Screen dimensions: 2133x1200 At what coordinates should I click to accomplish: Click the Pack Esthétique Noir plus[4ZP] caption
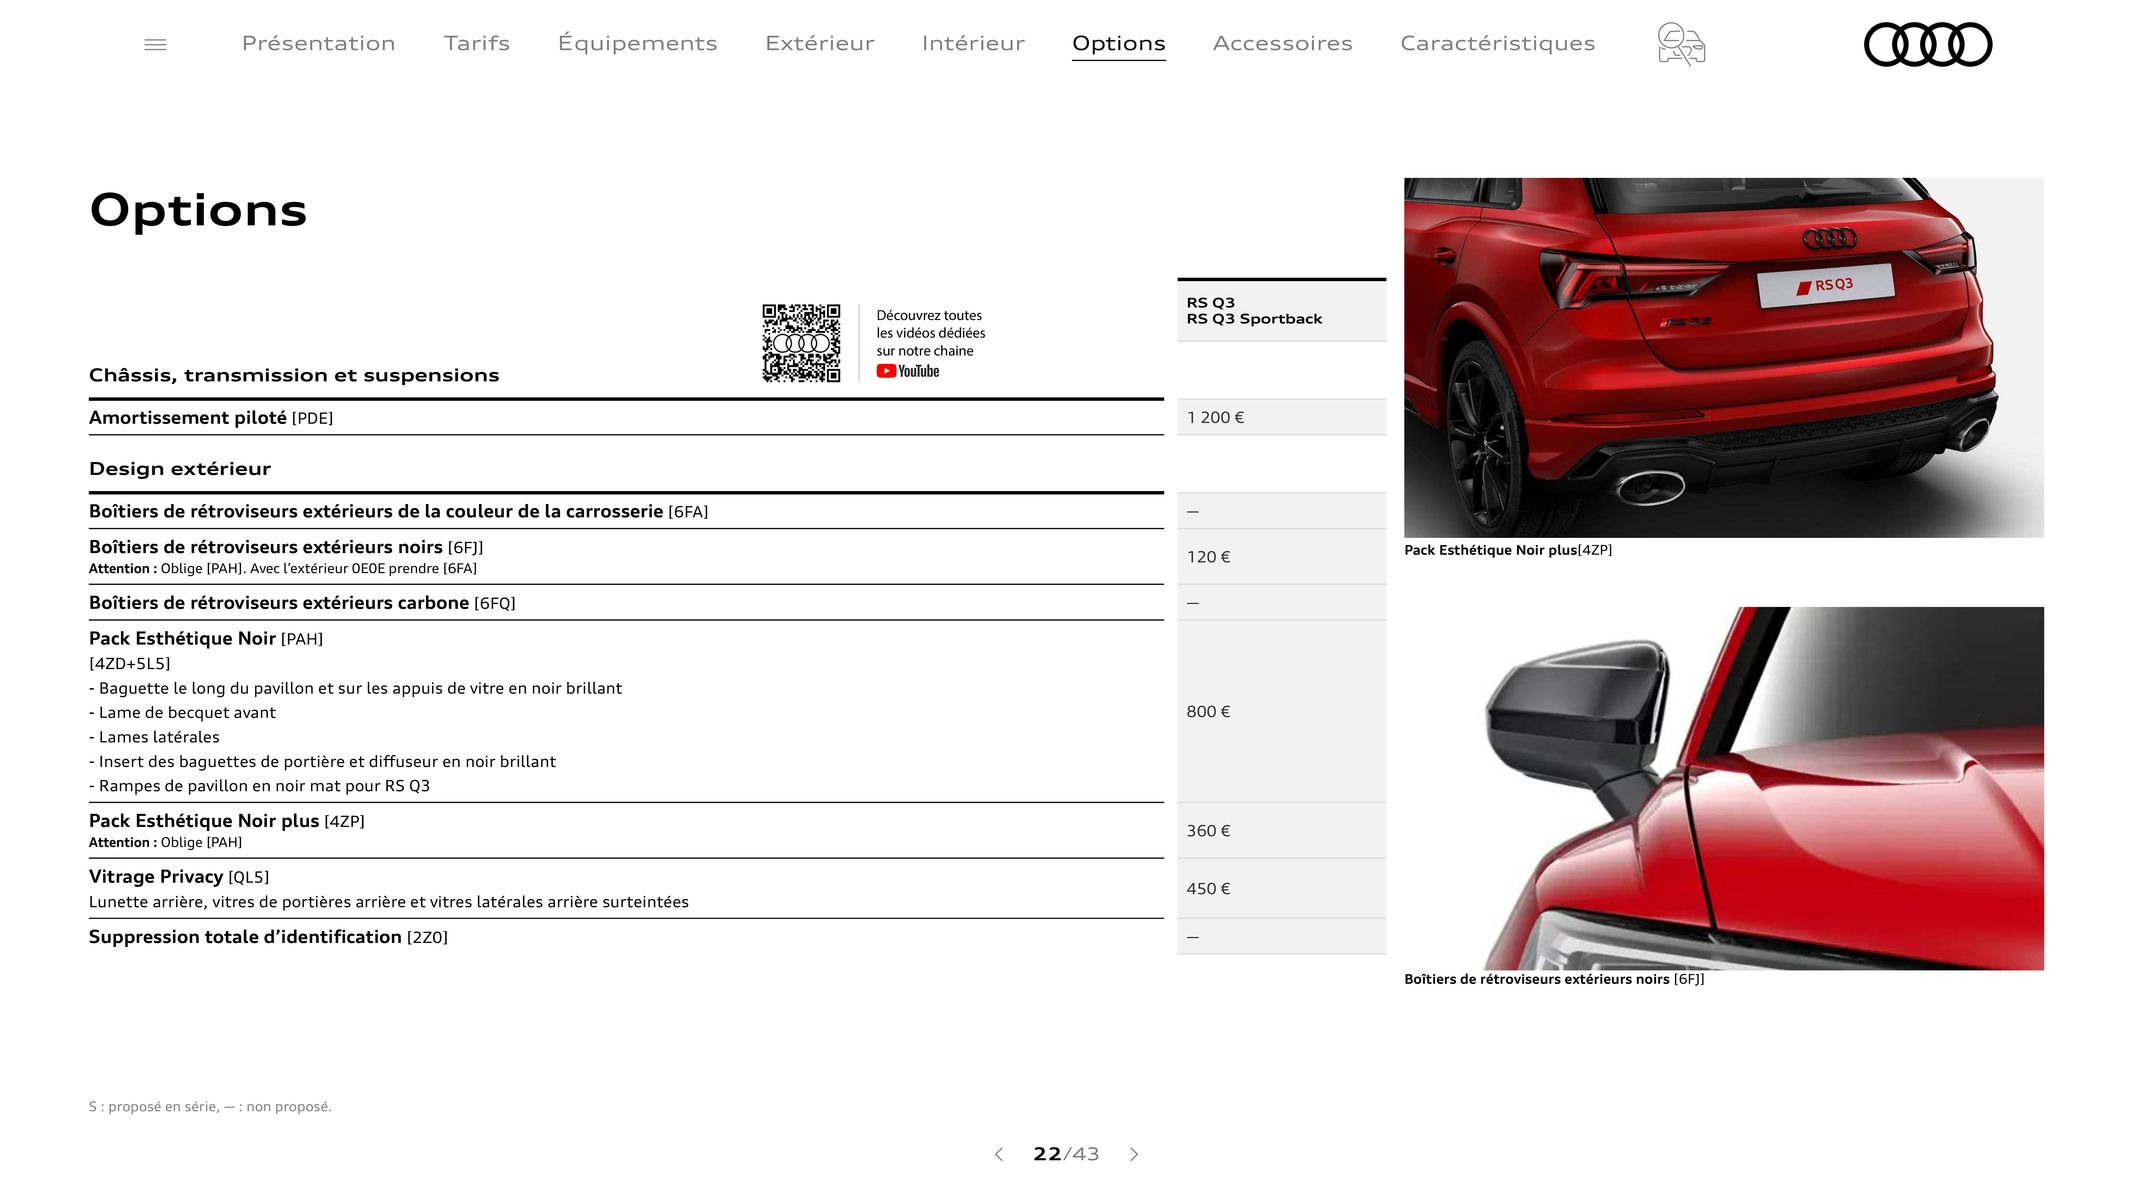click(1507, 550)
